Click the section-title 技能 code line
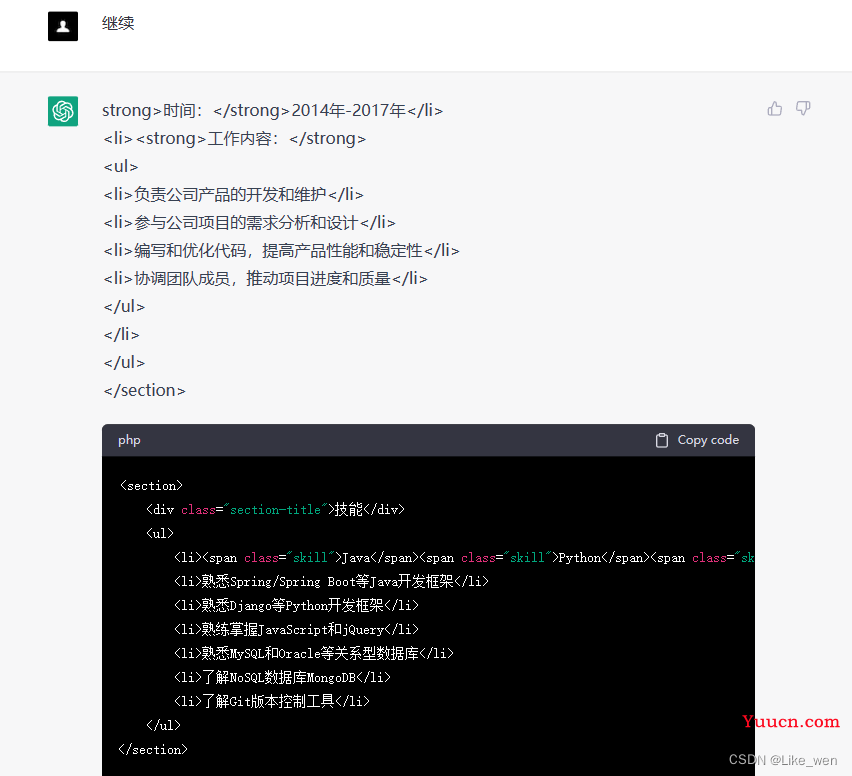This screenshot has width=852, height=776. pyautogui.click(x=275, y=510)
